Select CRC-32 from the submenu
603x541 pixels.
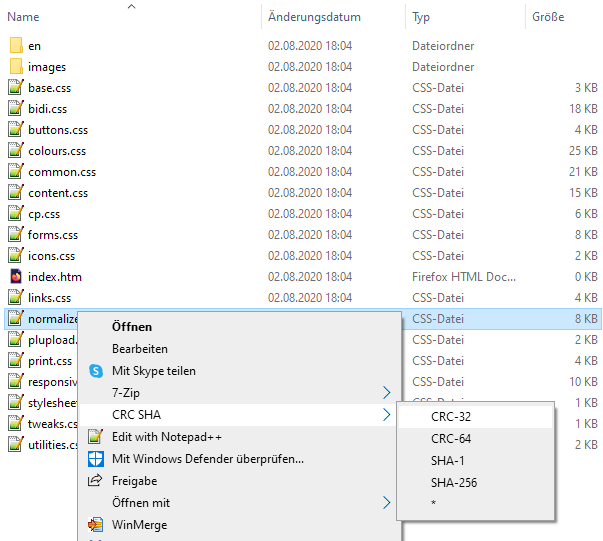(451, 417)
